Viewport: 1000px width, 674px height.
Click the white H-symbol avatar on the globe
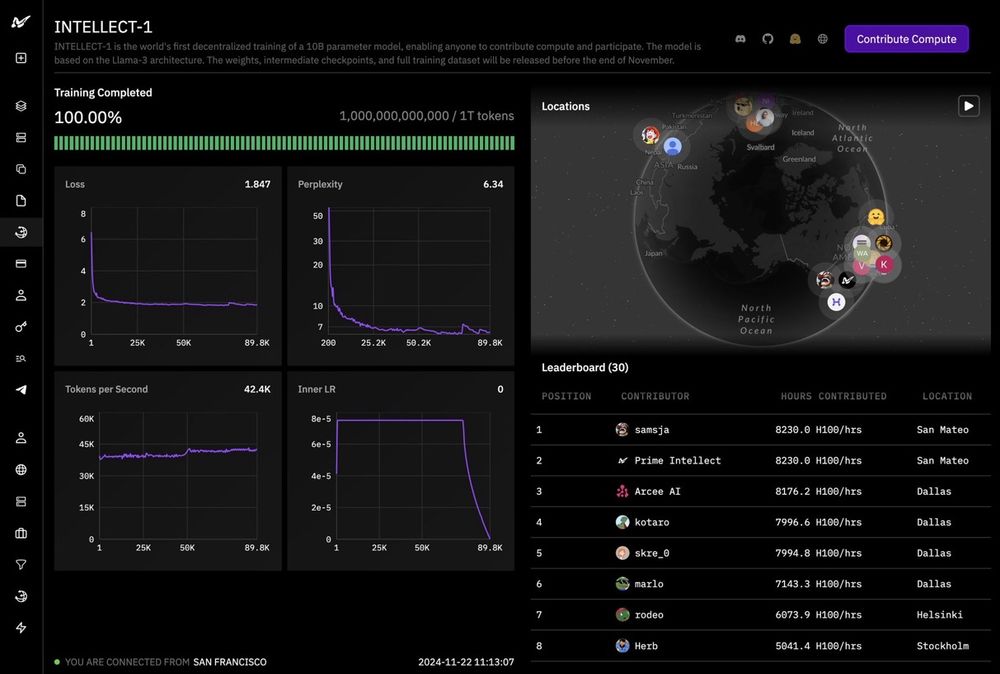point(836,302)
